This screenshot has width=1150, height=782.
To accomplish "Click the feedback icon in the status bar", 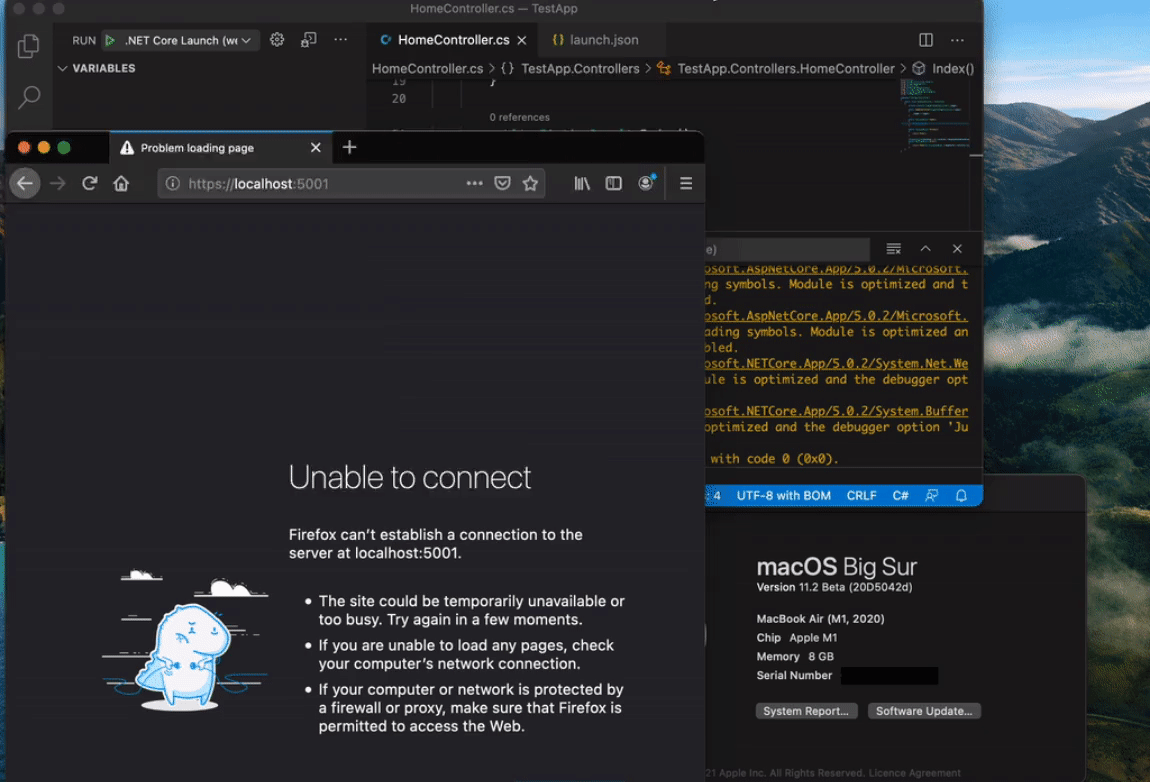I will tap(931, 496).
